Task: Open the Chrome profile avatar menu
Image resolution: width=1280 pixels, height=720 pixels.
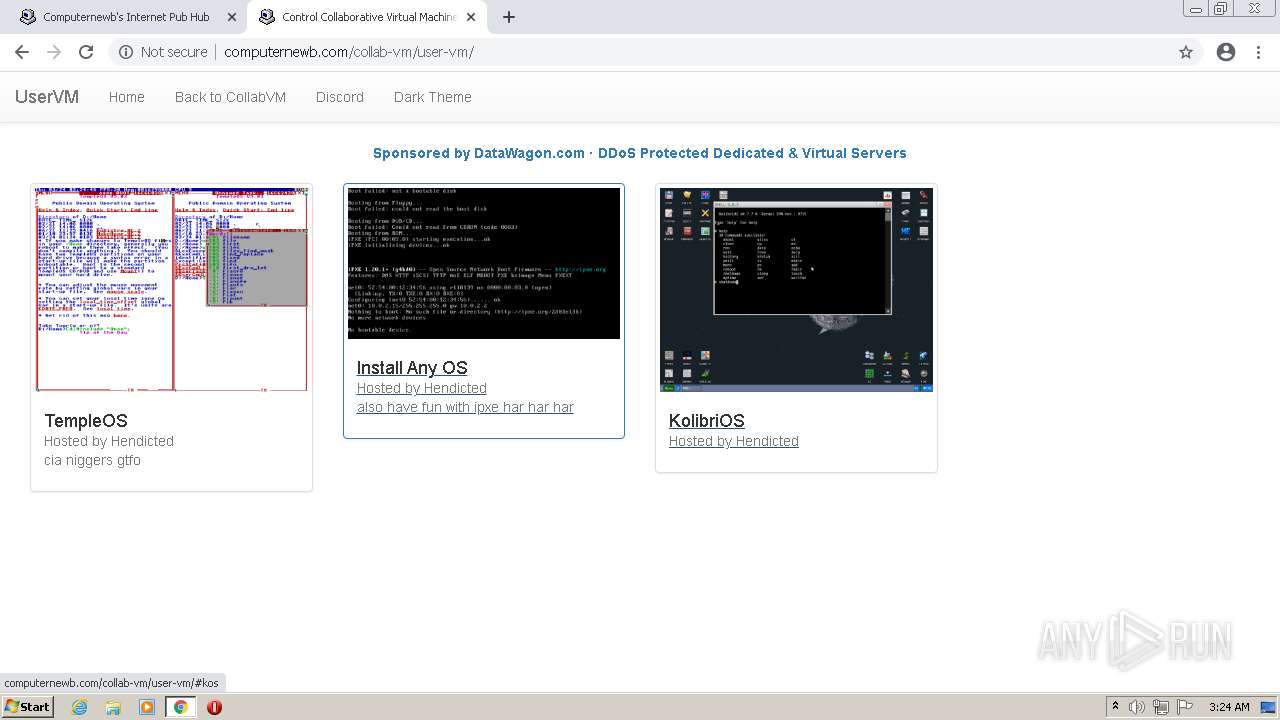Action: [x=1226, y=52]
